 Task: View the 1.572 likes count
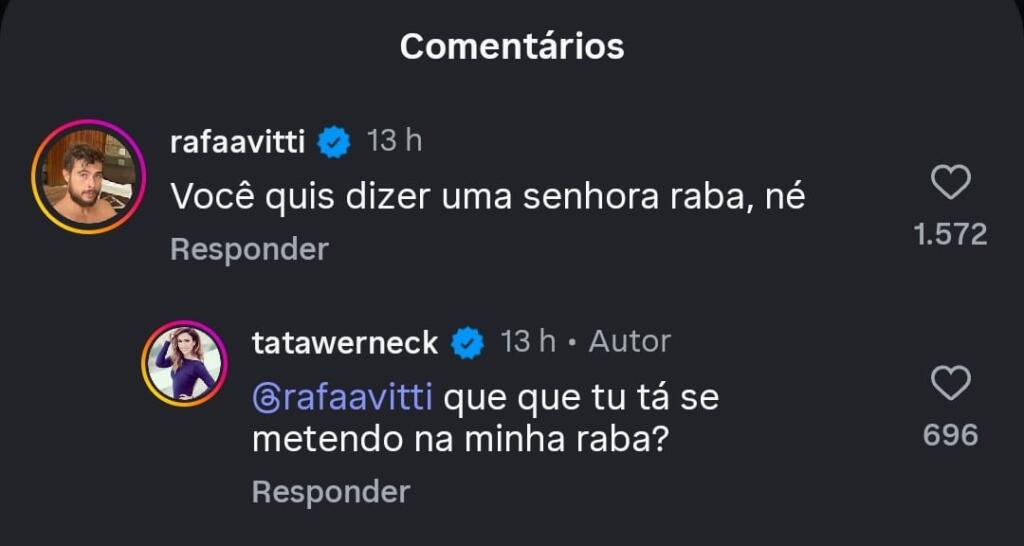(x=950, y=234)
